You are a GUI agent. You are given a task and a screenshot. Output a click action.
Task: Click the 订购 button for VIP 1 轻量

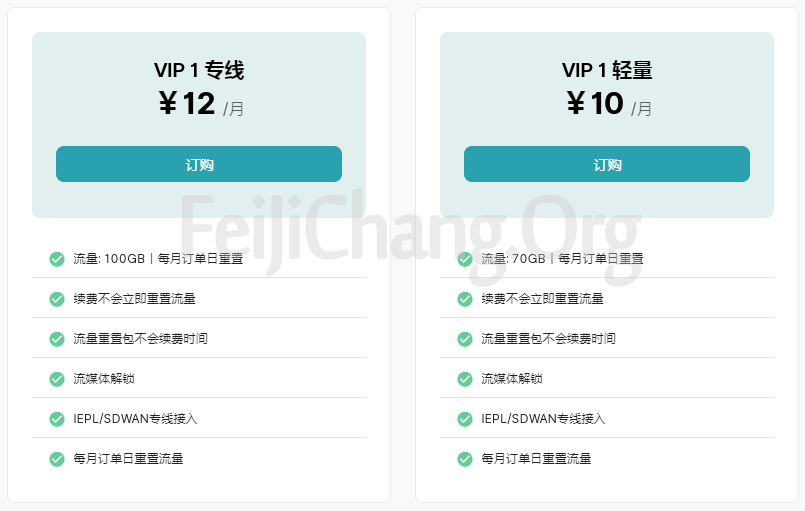[x=607, y=164]
